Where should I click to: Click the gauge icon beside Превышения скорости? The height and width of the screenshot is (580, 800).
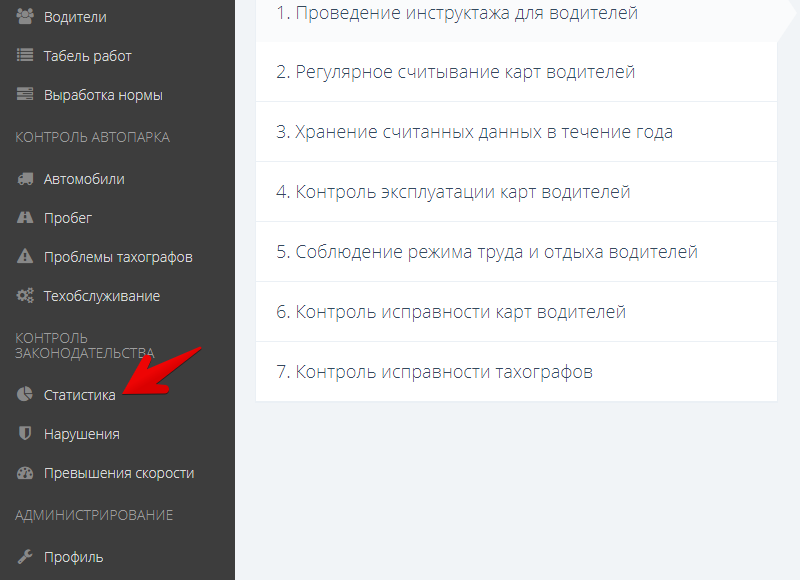coord(24,472)
